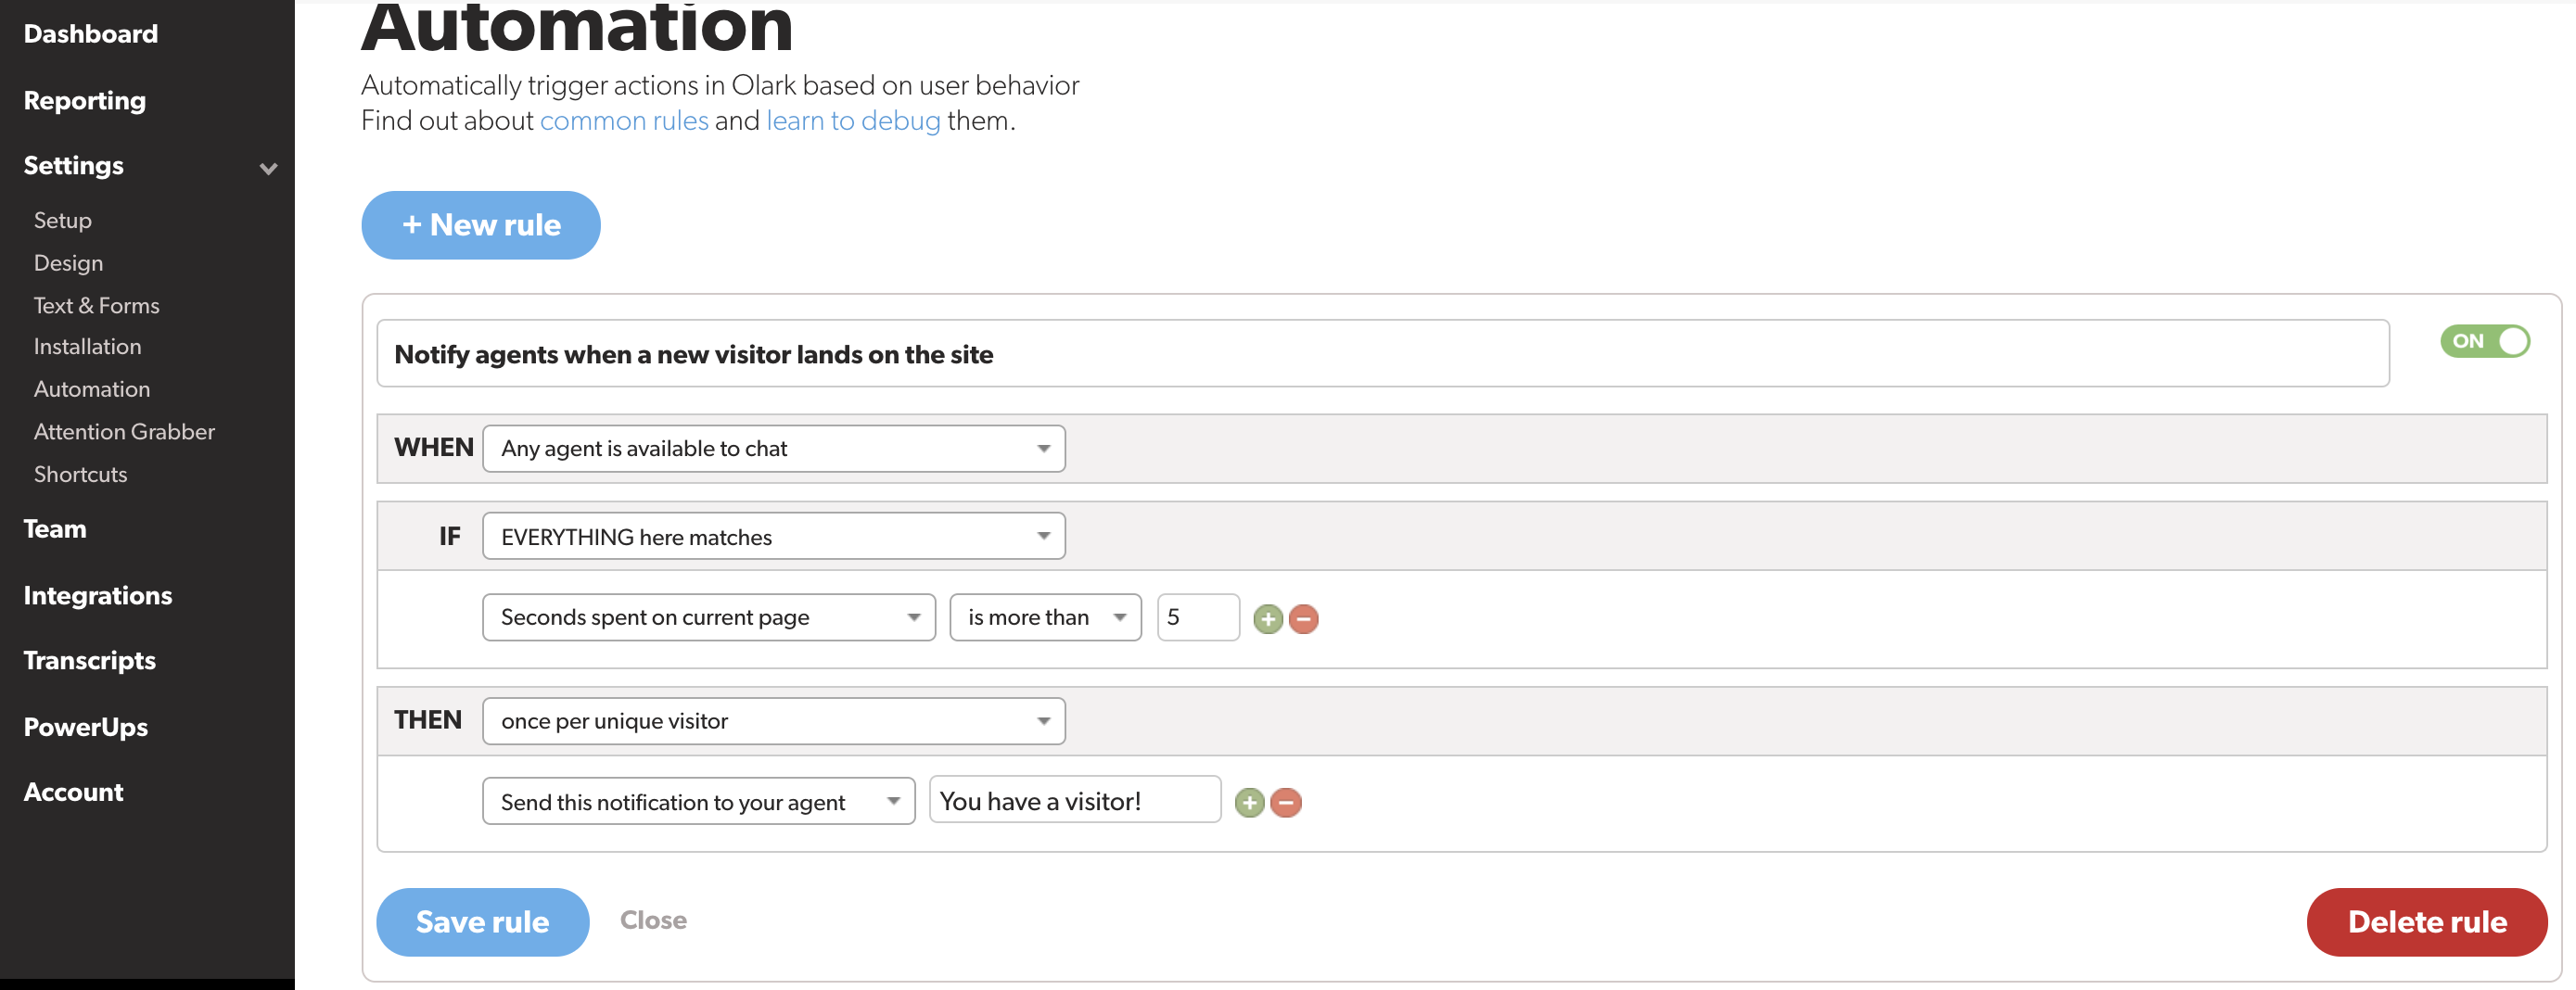The height and width of the screenshot is (990, 2576).
Task: Edit the seconds value field showing 5
Action: click(1197, 617)
